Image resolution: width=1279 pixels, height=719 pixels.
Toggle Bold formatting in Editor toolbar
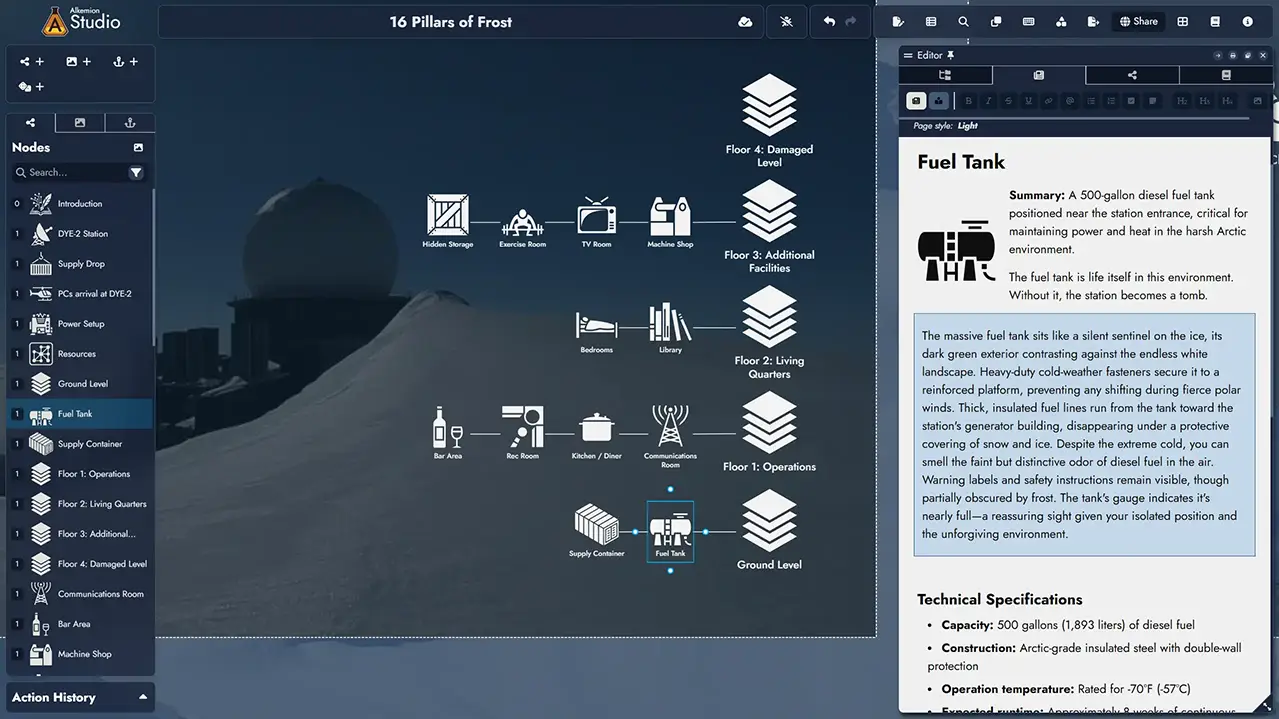[968, 101]
